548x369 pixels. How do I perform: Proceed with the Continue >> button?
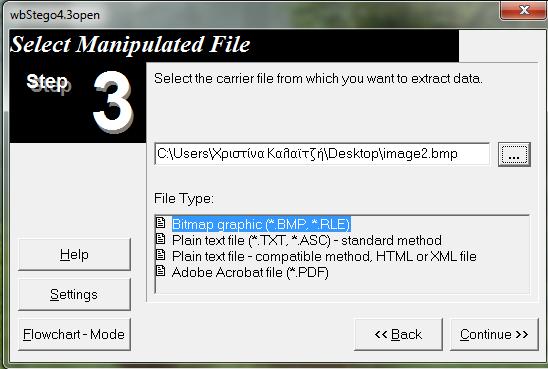tap(494, 334)
